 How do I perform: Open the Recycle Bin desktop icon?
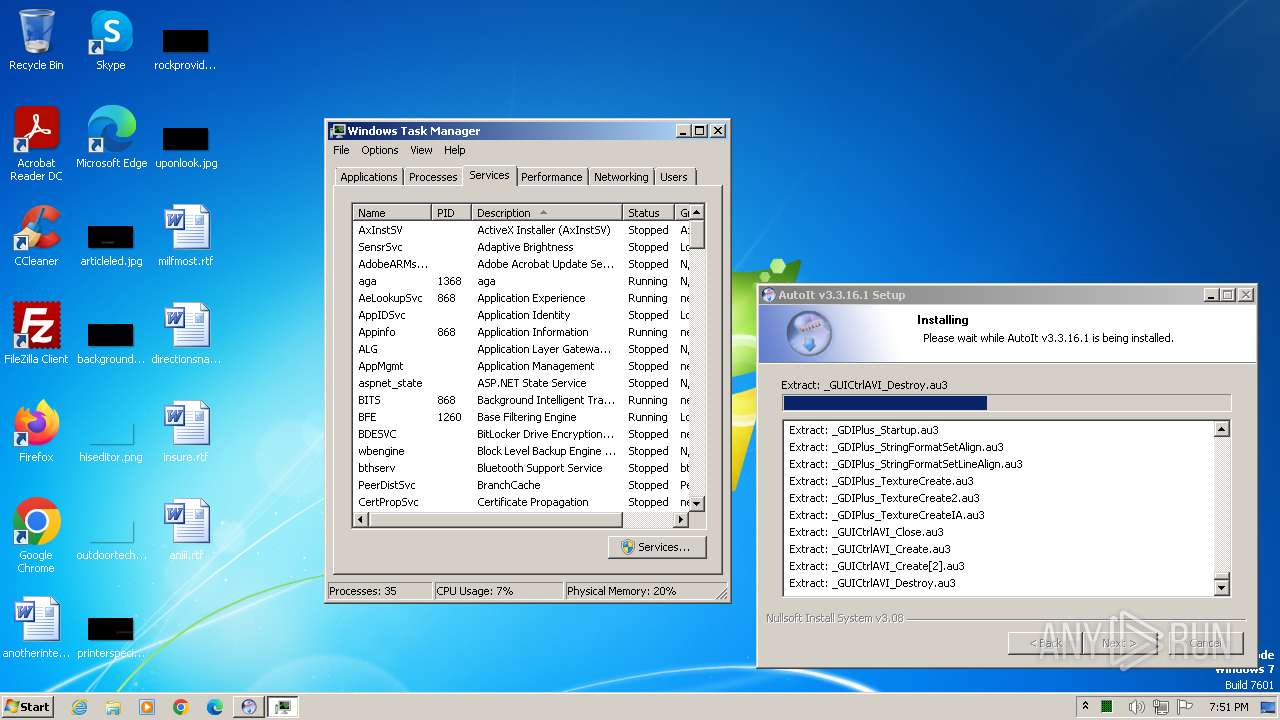coord(36,40)
